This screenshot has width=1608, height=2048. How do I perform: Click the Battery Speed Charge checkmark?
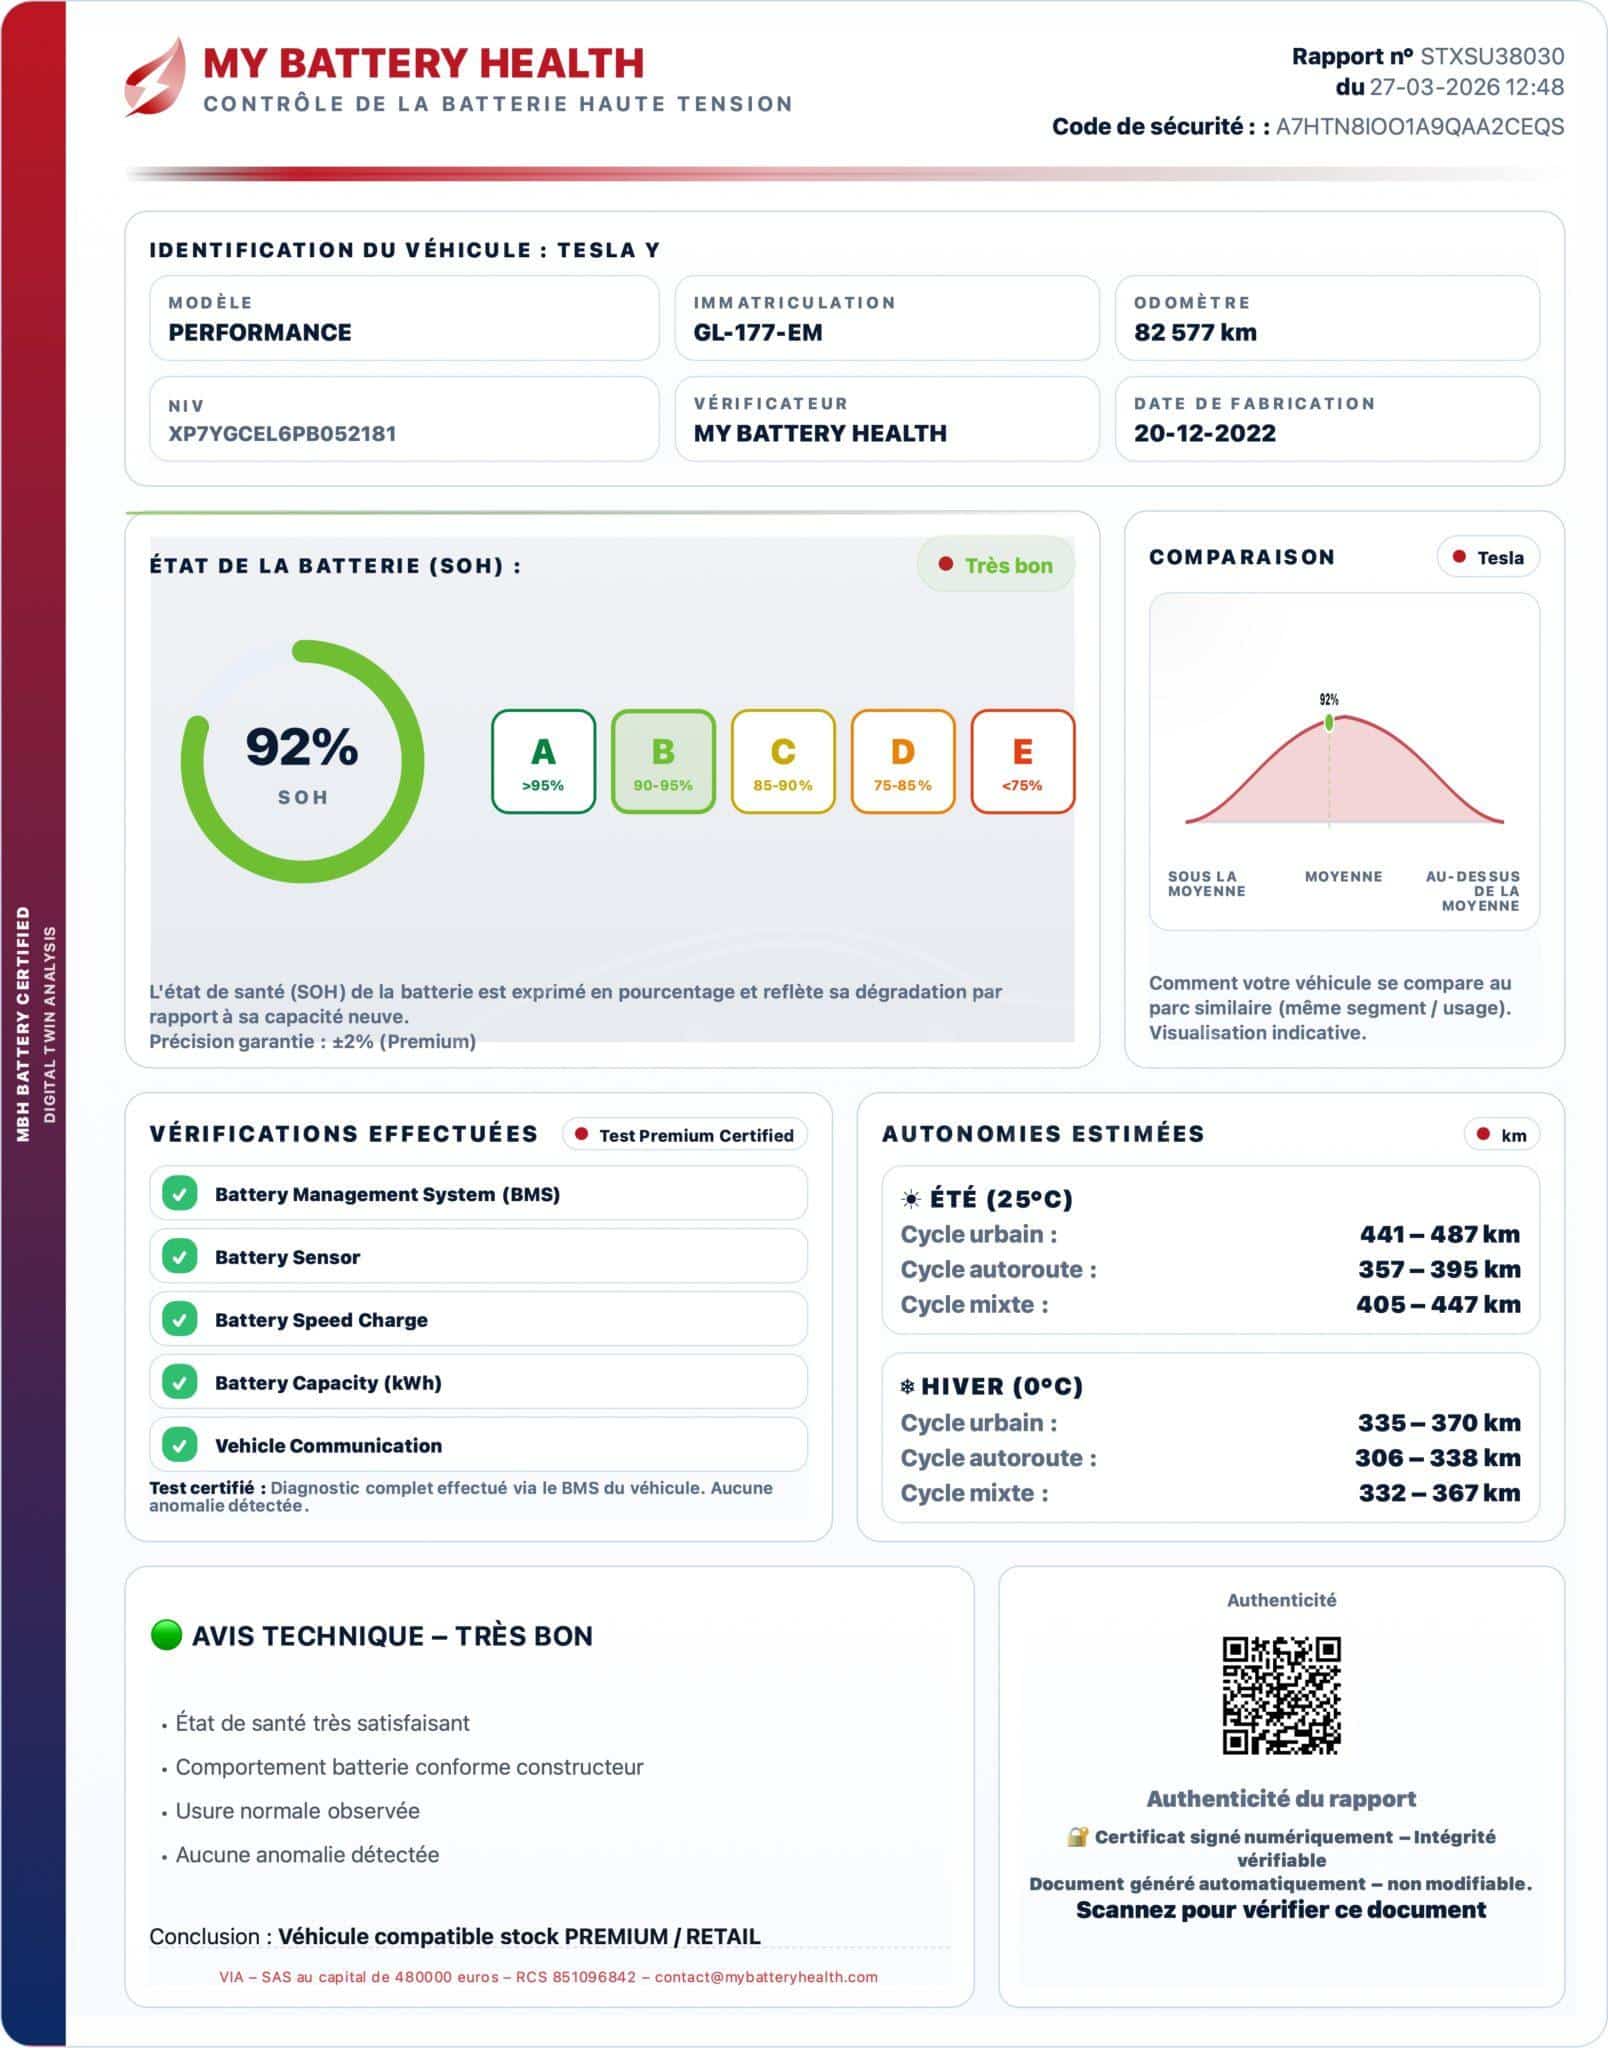(180, 1320)
